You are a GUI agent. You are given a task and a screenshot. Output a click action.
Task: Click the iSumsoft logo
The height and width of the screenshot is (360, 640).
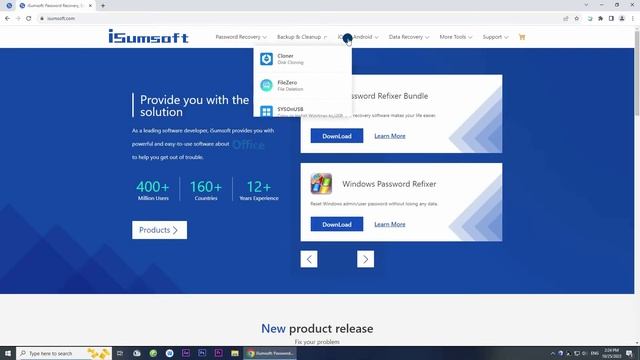click(149, 36)
